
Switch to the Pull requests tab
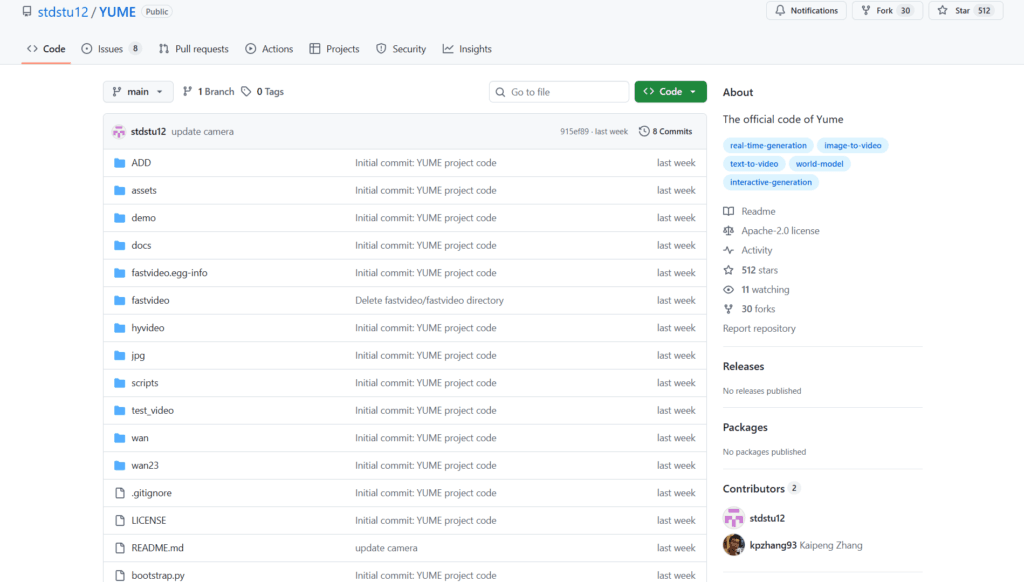click(x=193, y=49)
